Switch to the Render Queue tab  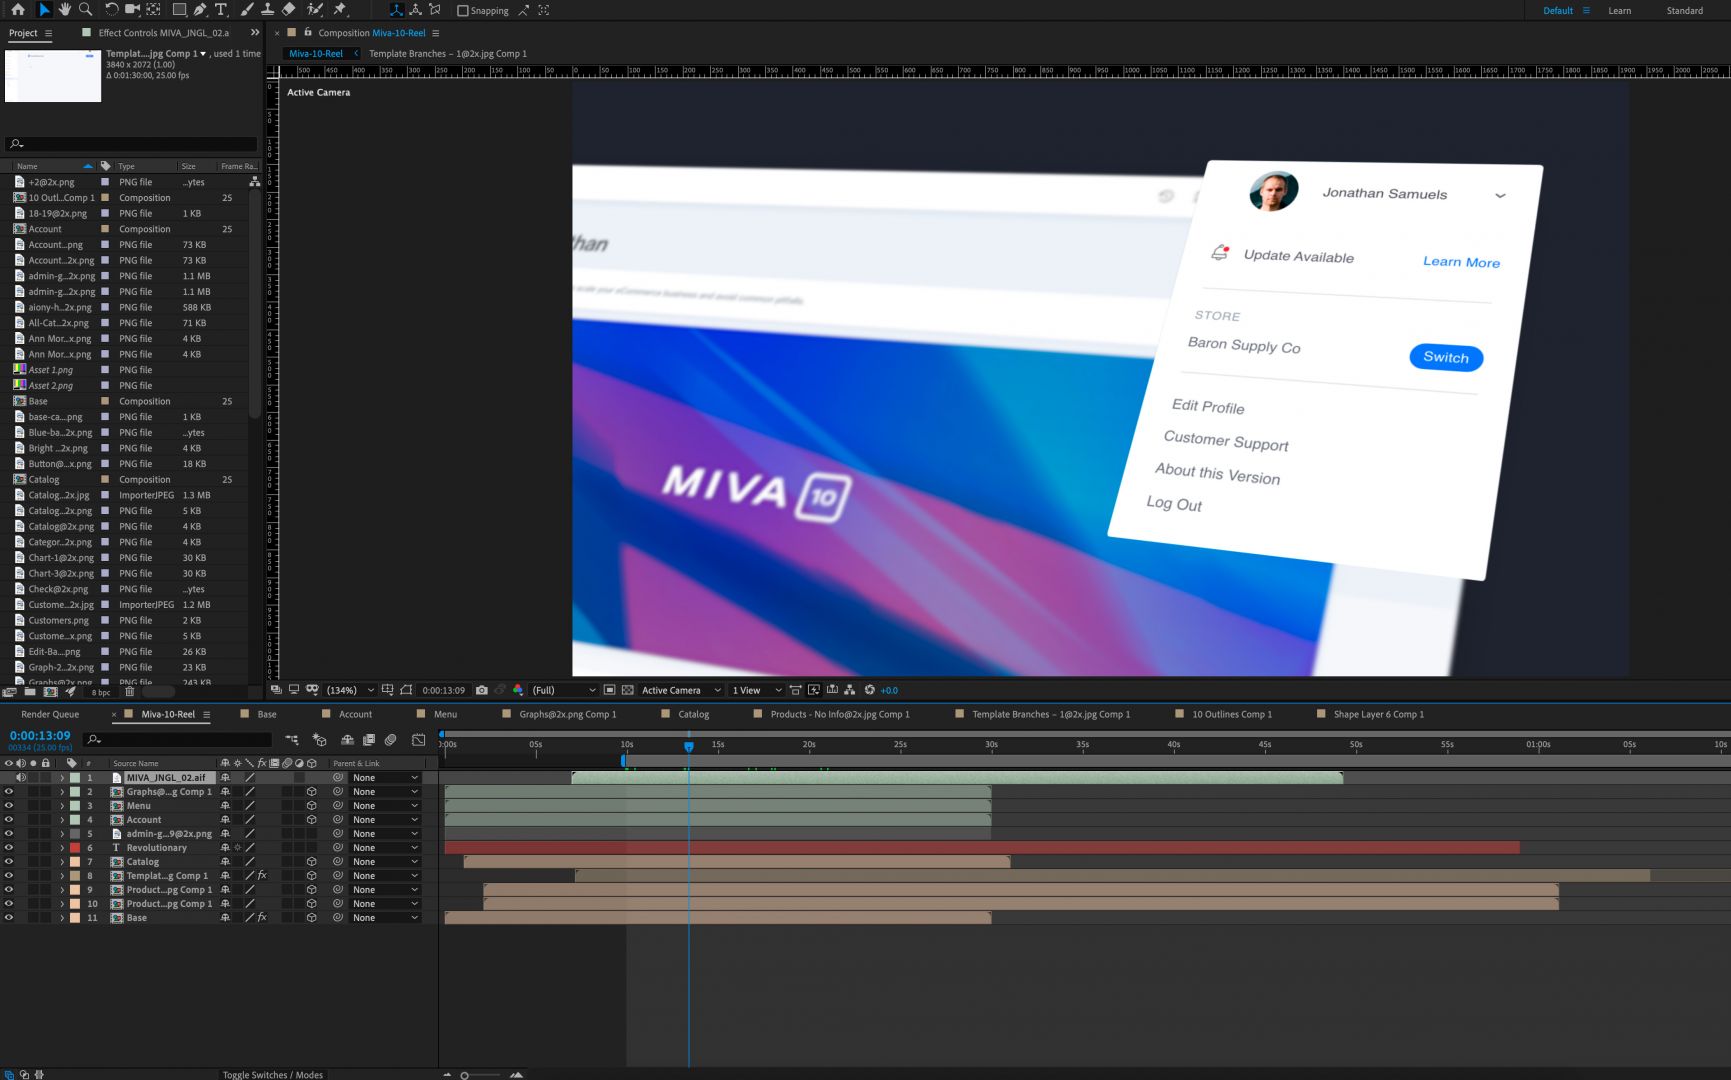tap(50, 714)
